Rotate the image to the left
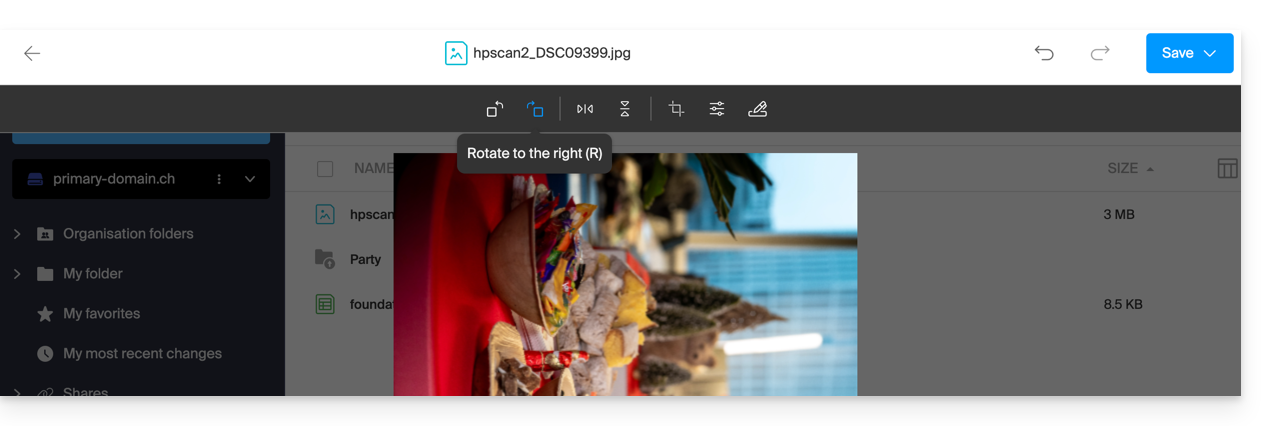 point(495,109)
